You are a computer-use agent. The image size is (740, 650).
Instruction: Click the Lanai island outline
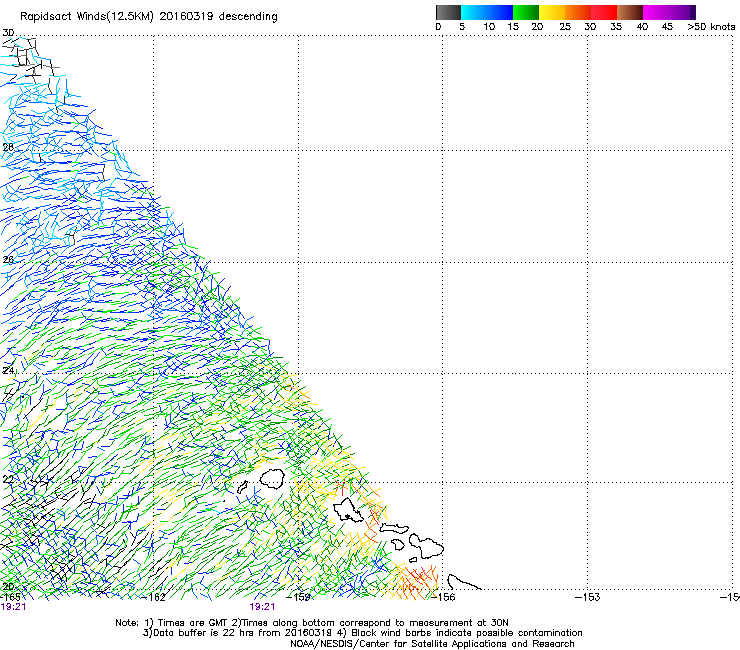tap(398, 545)
